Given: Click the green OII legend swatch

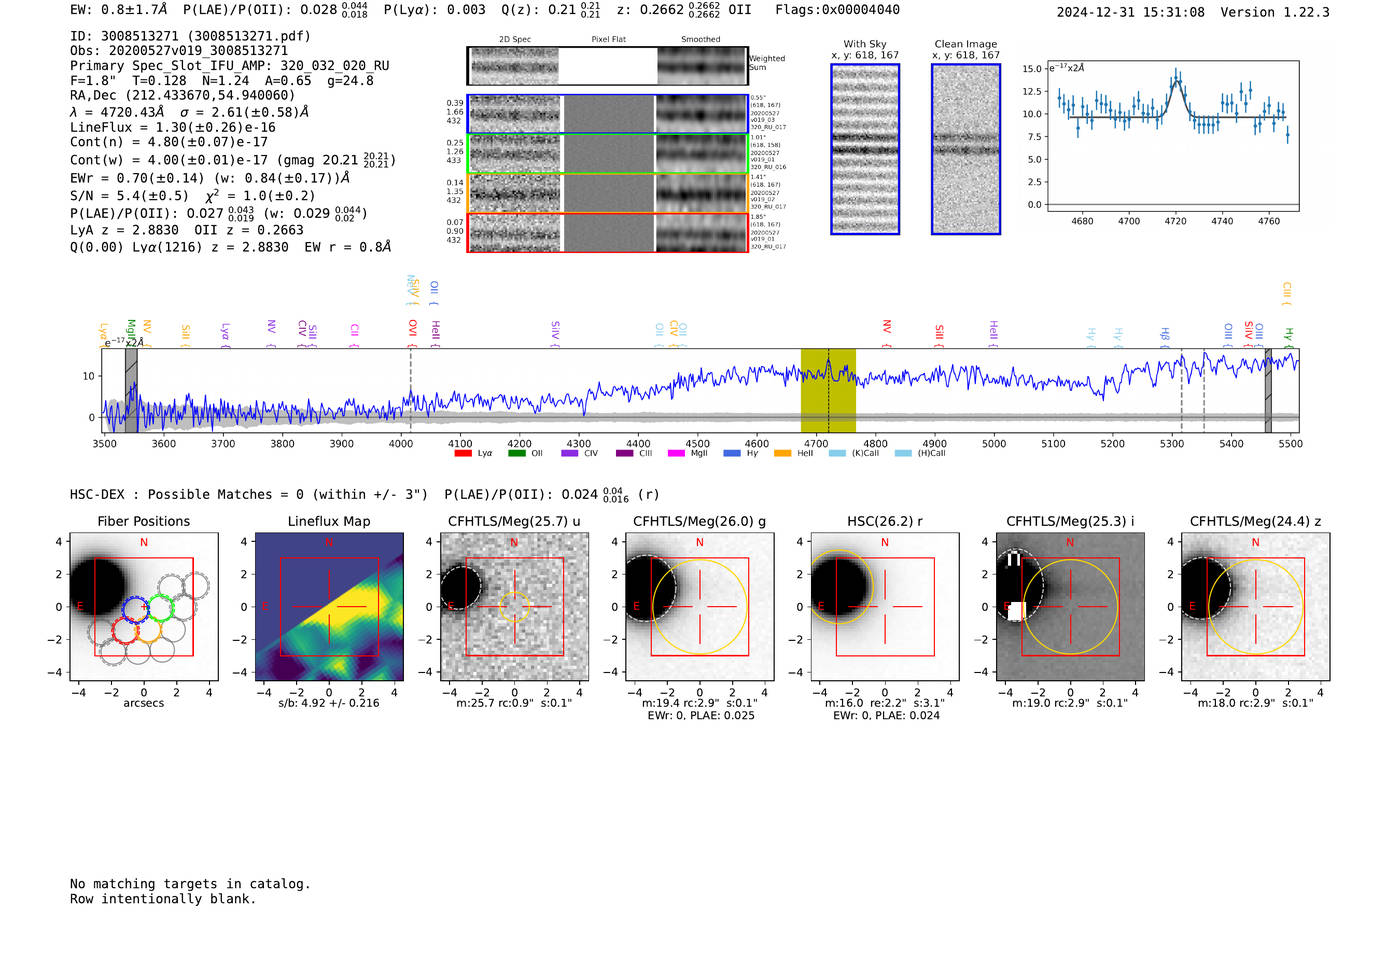Looking at the screenshot, I should pos(516,453).
